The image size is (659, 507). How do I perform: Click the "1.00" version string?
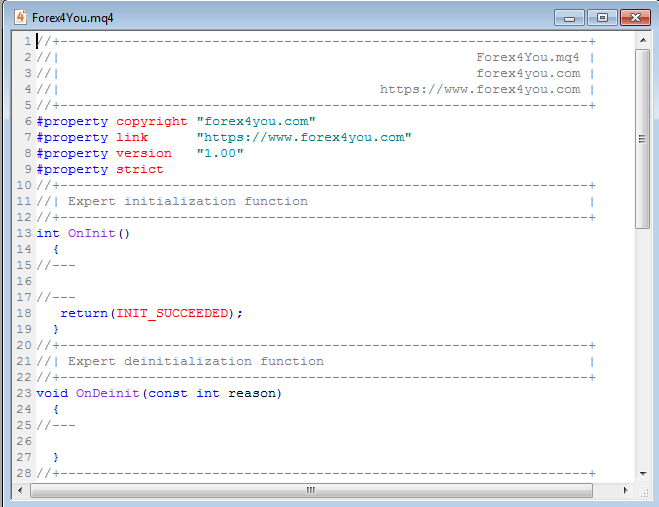tap(220, 153)
